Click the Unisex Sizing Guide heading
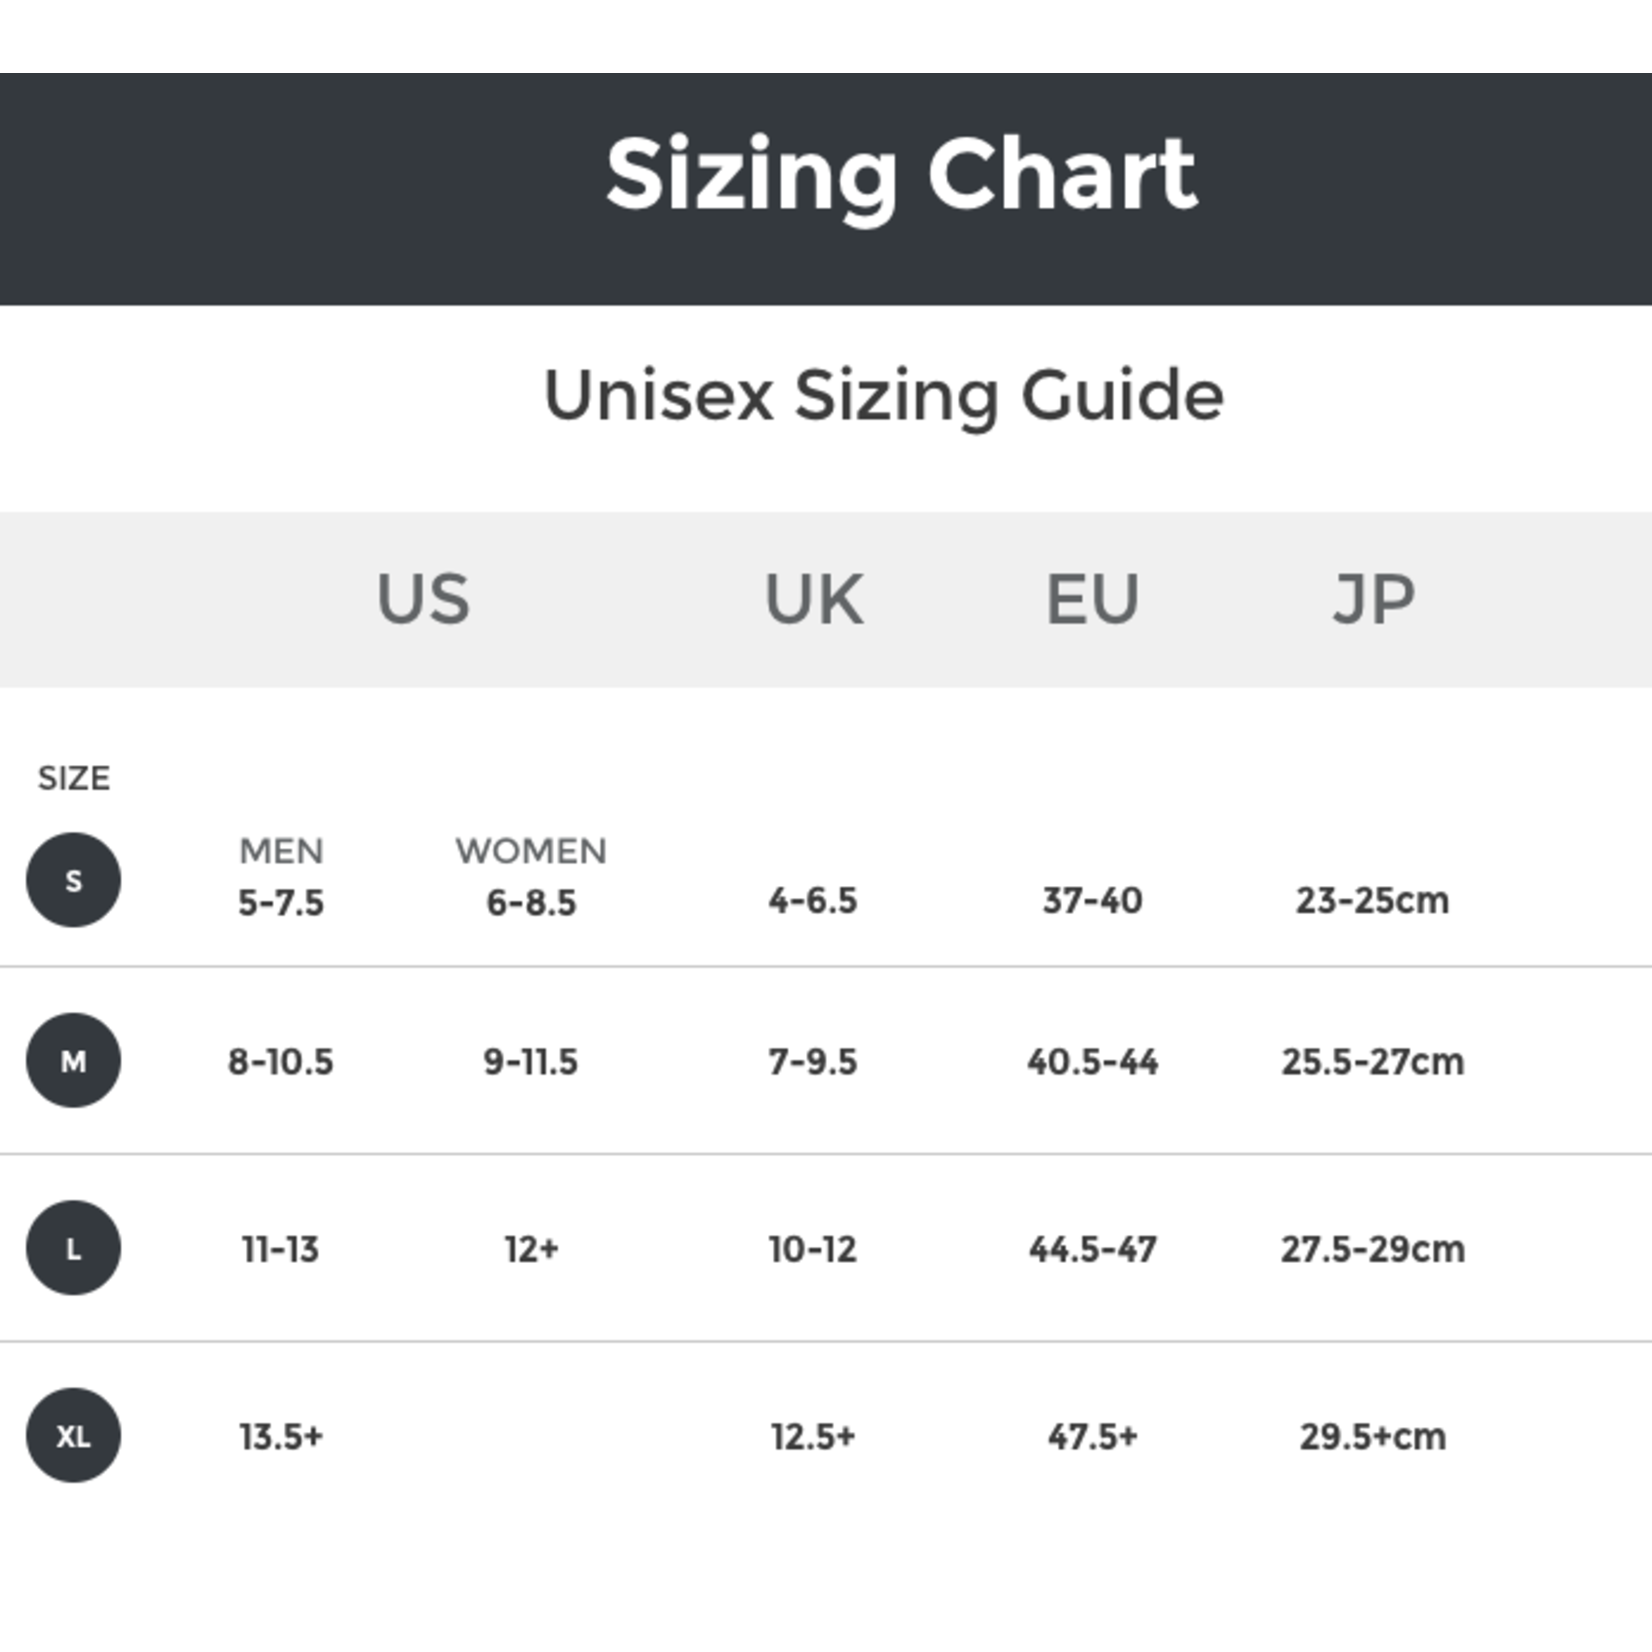Screen dimensions: 1652x1652 pyautogui.click(x=883, y=395)
